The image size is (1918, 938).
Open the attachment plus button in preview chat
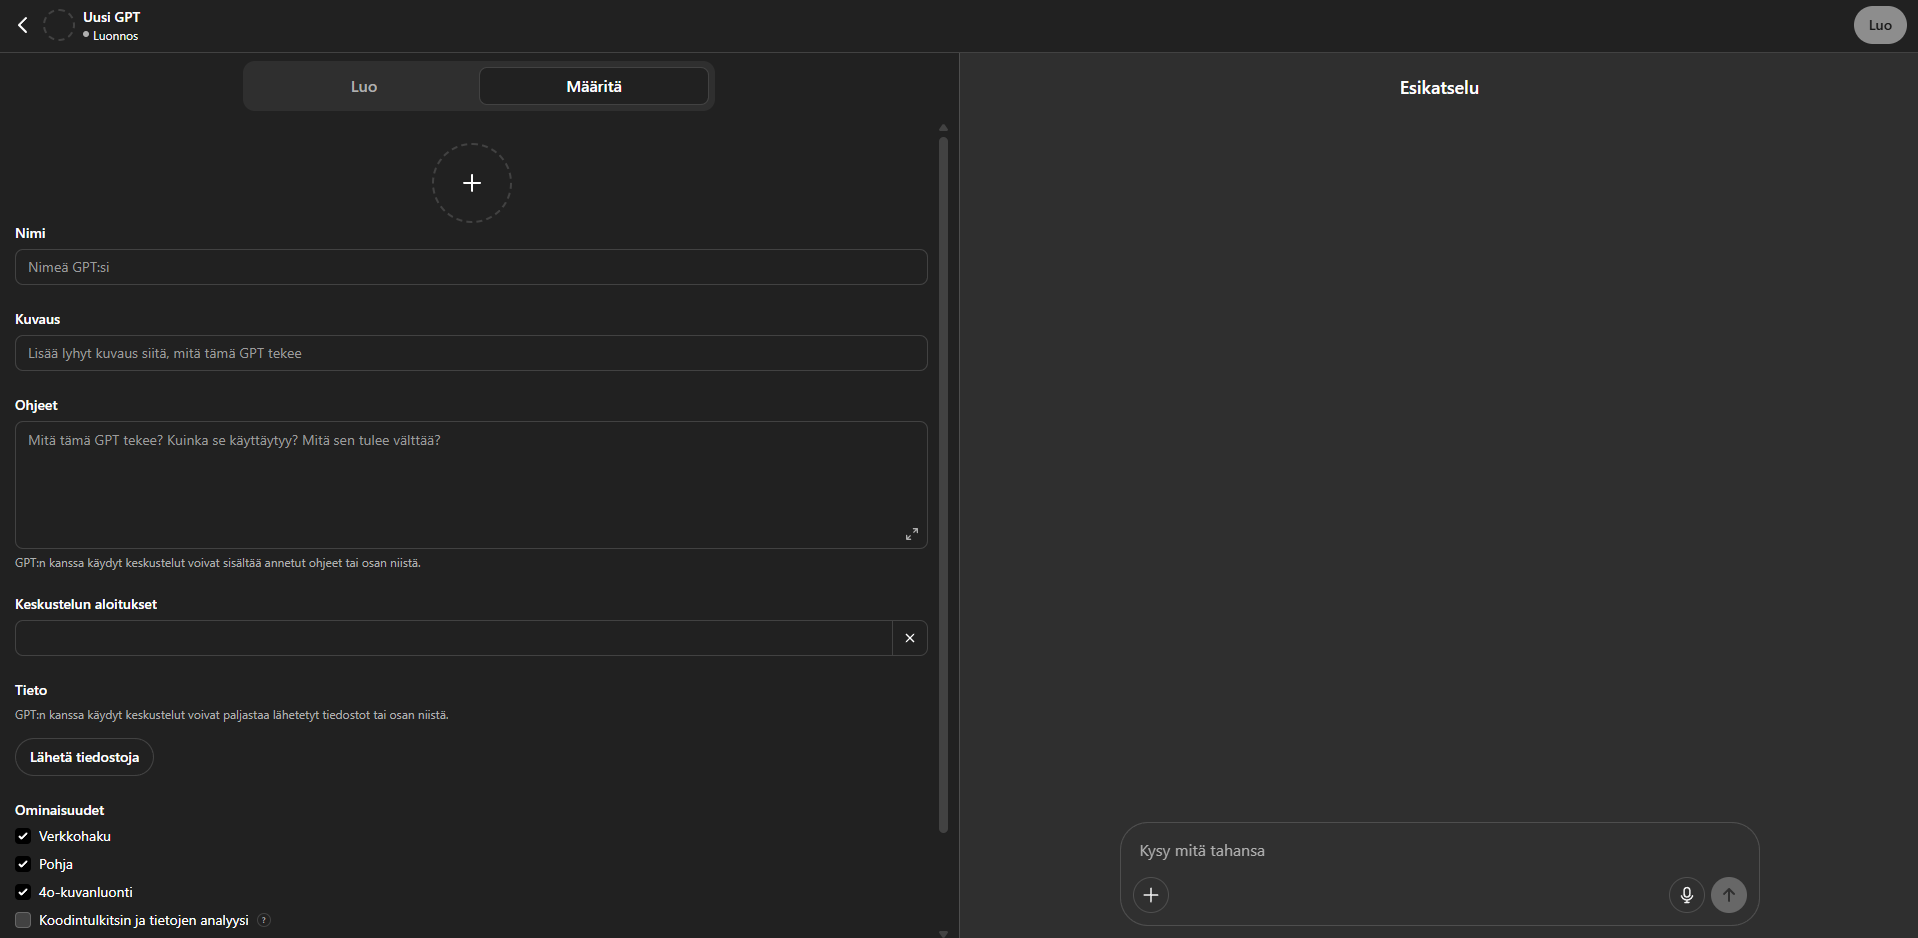pos(1151,895)
